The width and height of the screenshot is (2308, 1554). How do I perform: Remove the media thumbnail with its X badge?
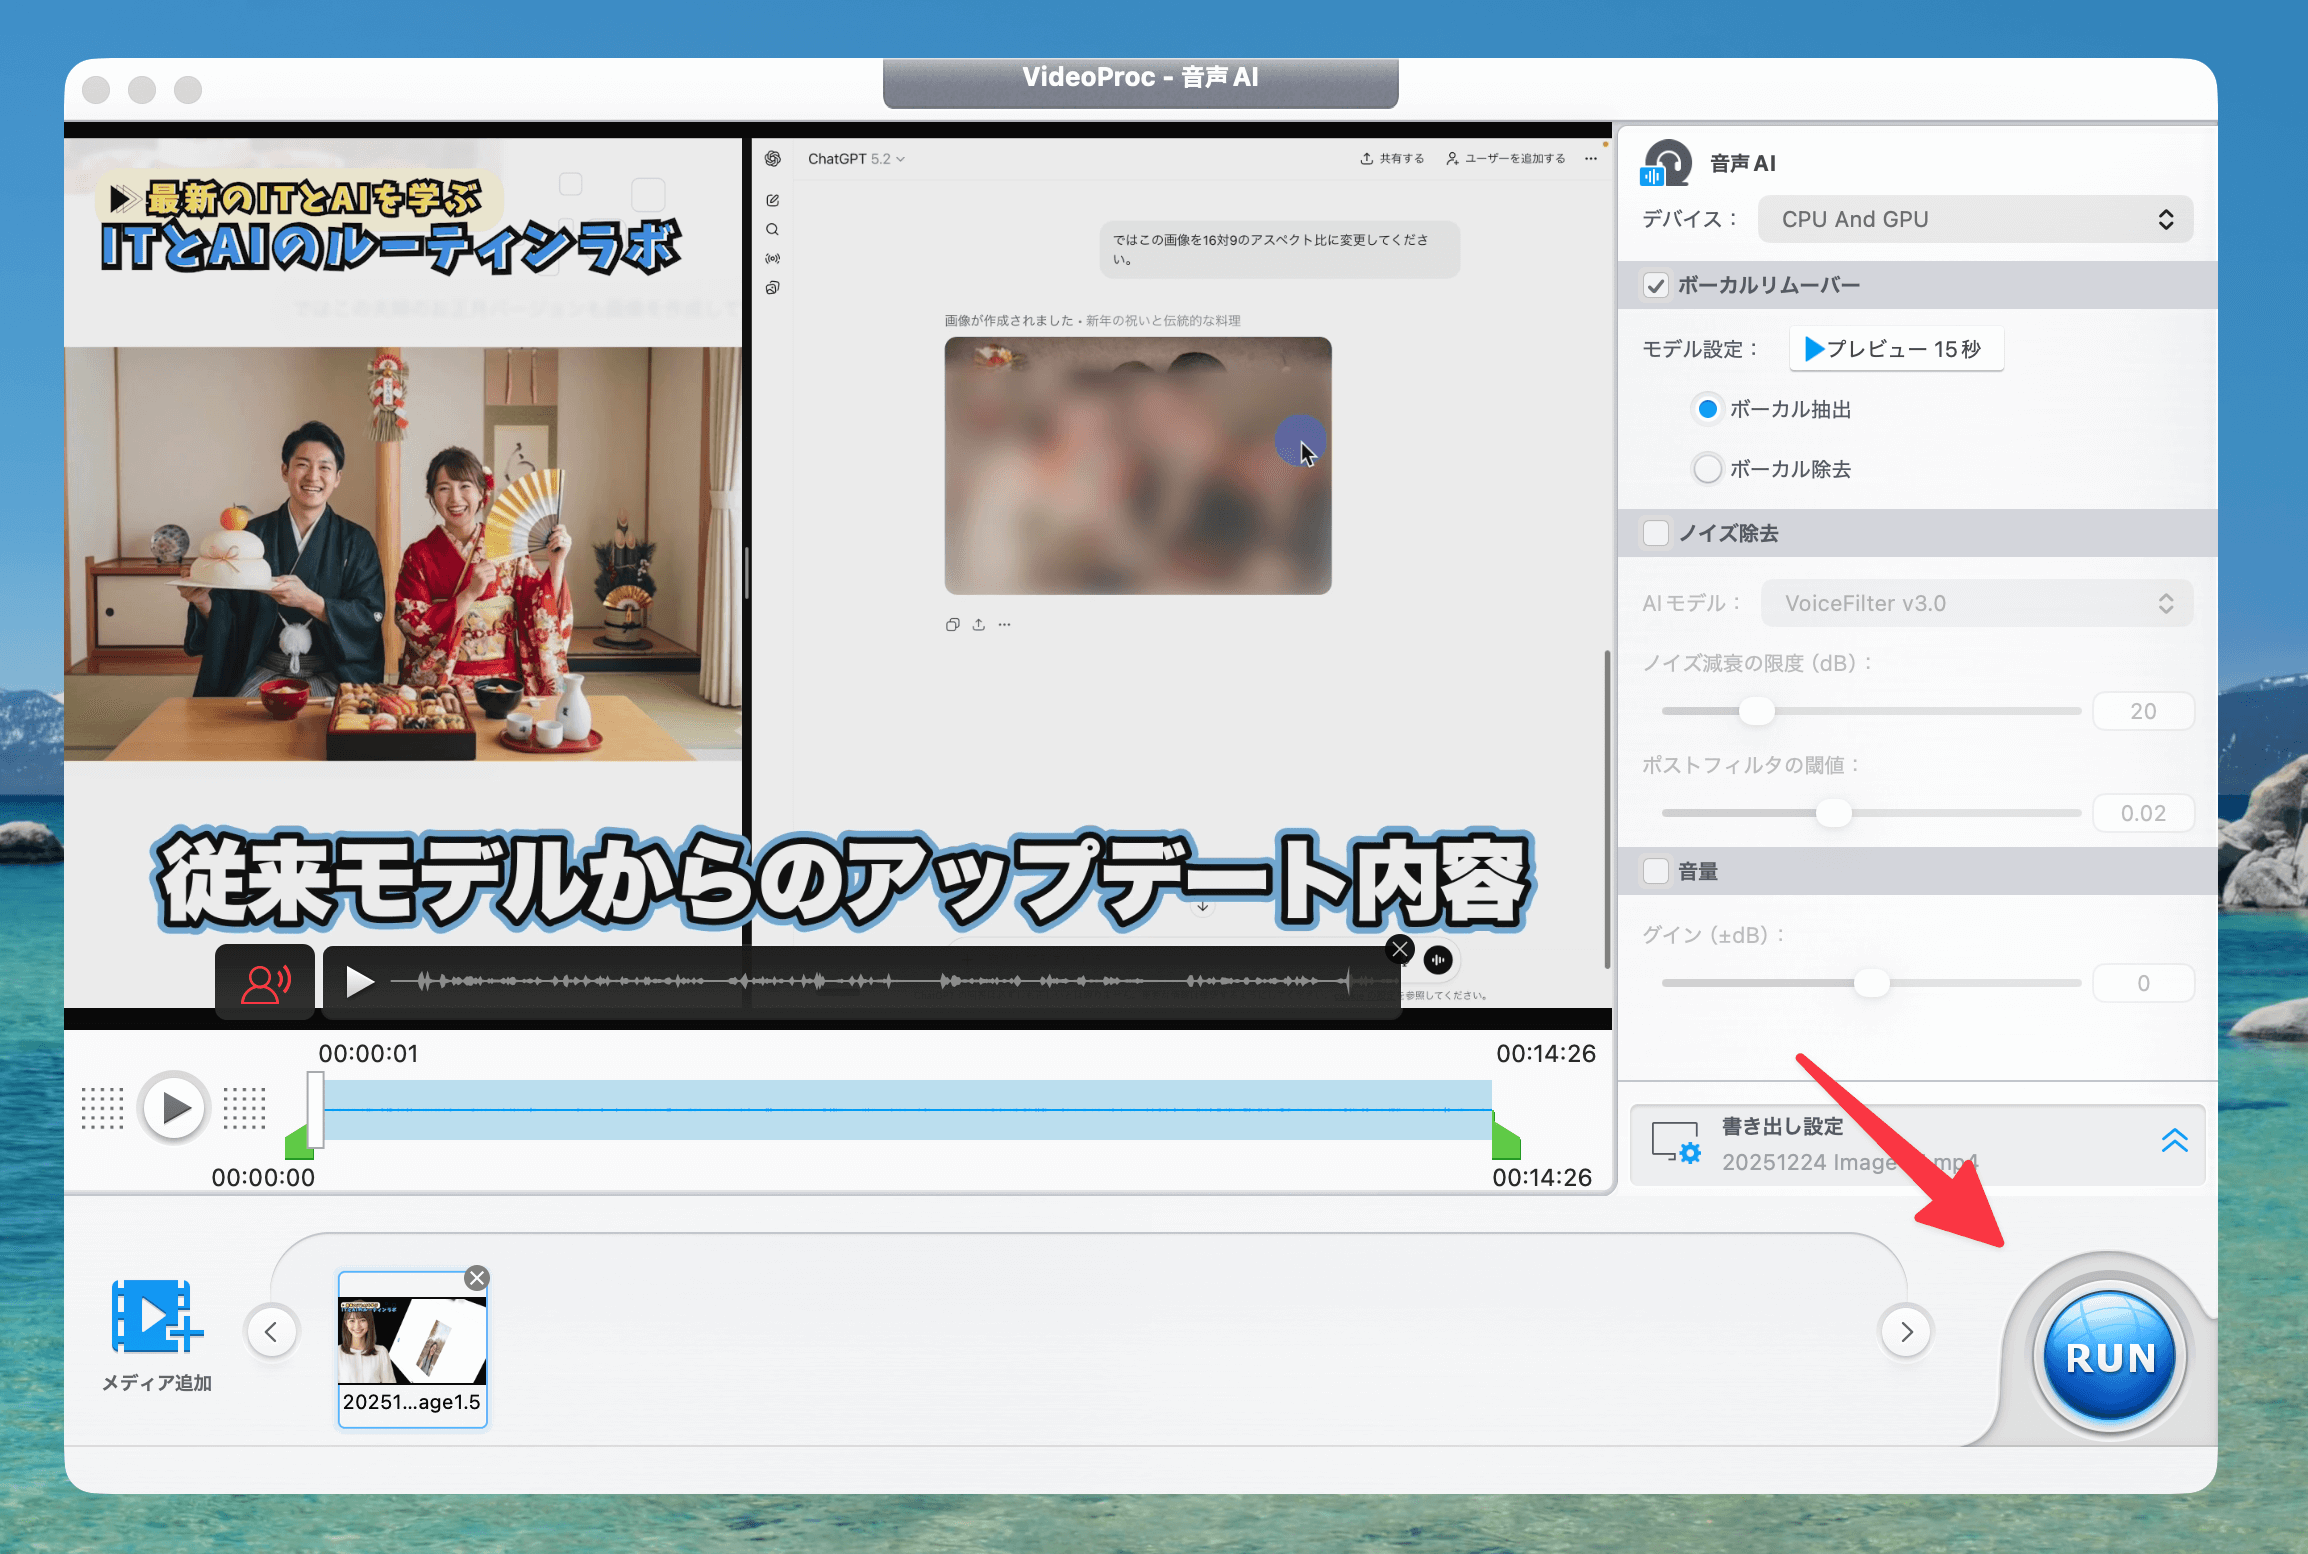pyautogui.click(x=477, y=1278)
